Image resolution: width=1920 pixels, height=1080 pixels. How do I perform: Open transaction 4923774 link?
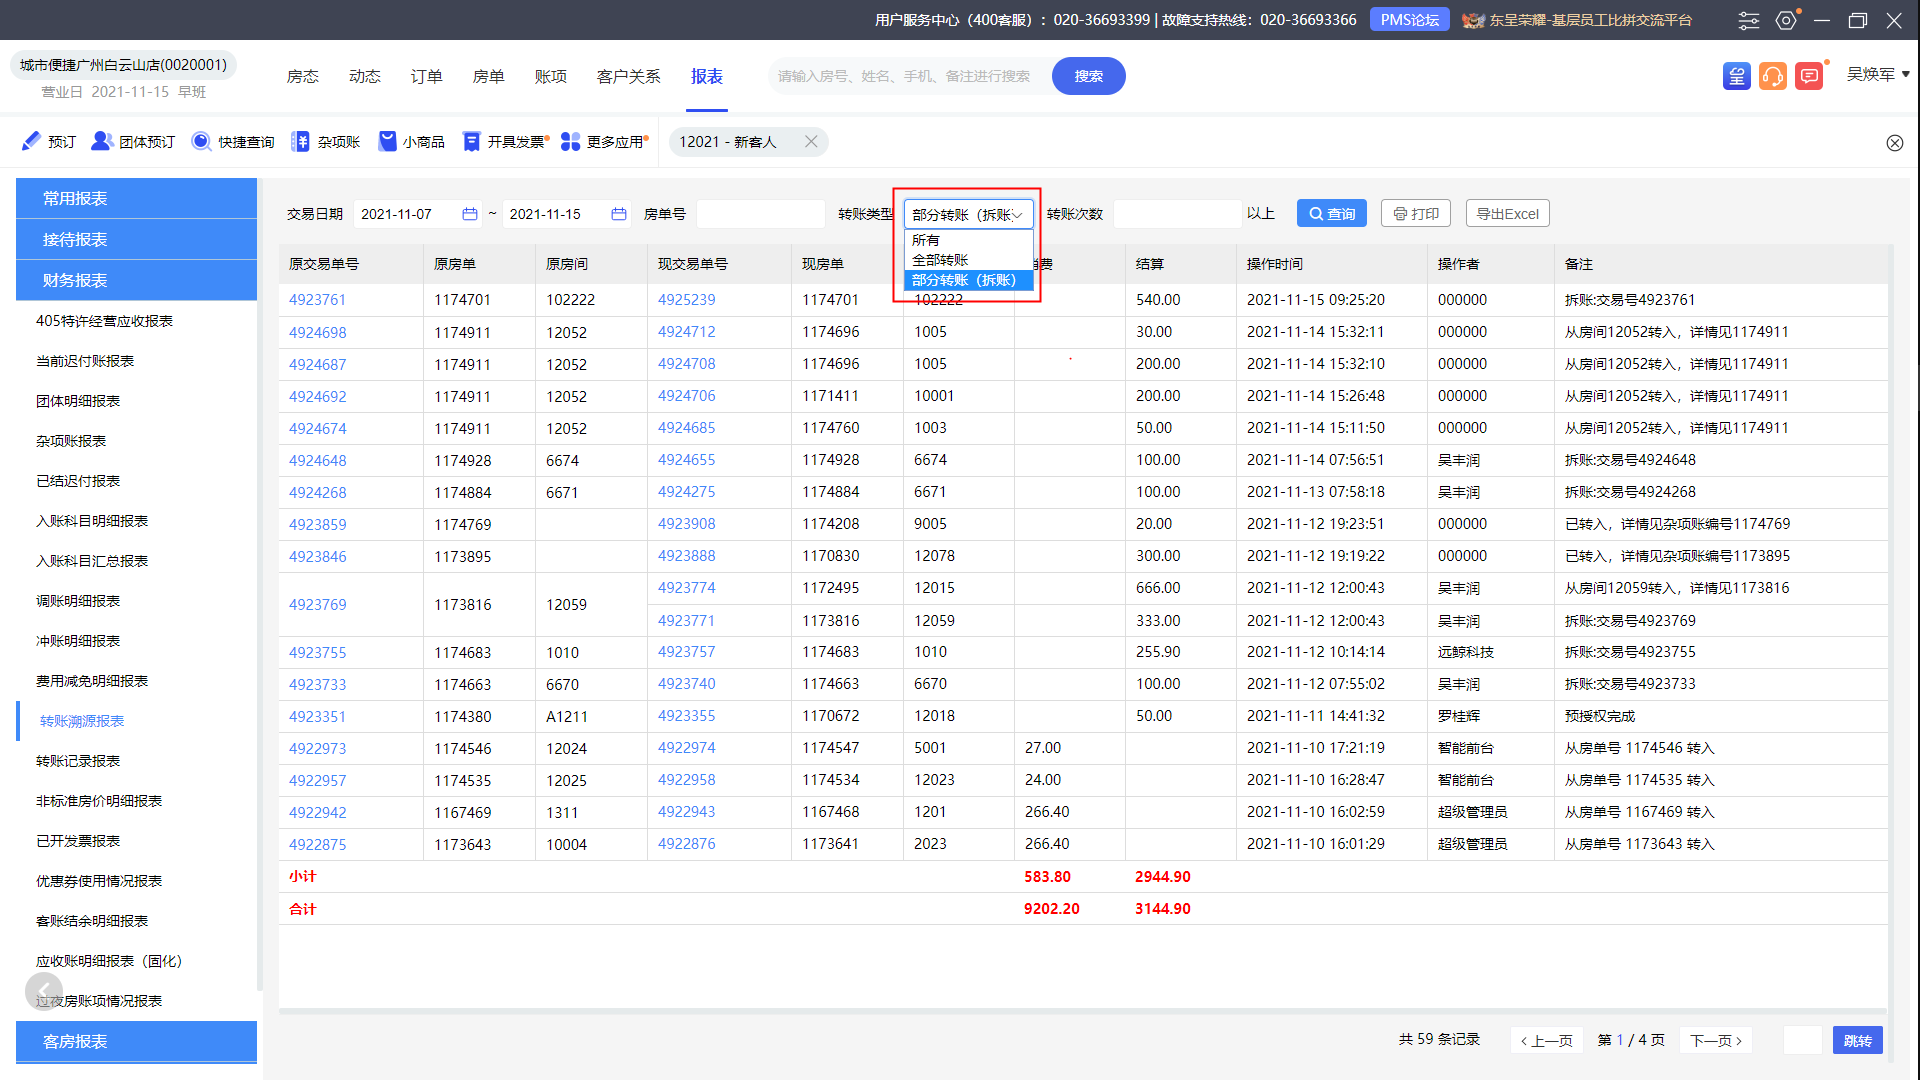point(686,588)
